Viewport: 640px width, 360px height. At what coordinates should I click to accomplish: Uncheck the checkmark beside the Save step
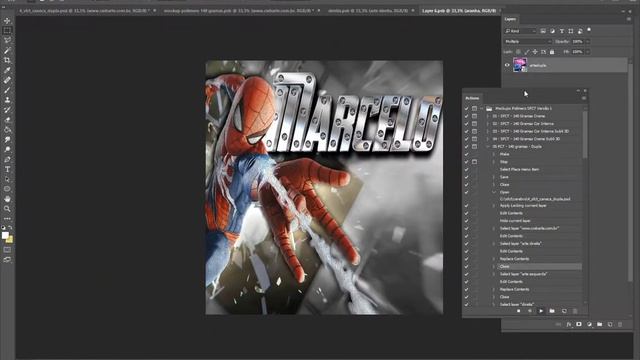467,177
